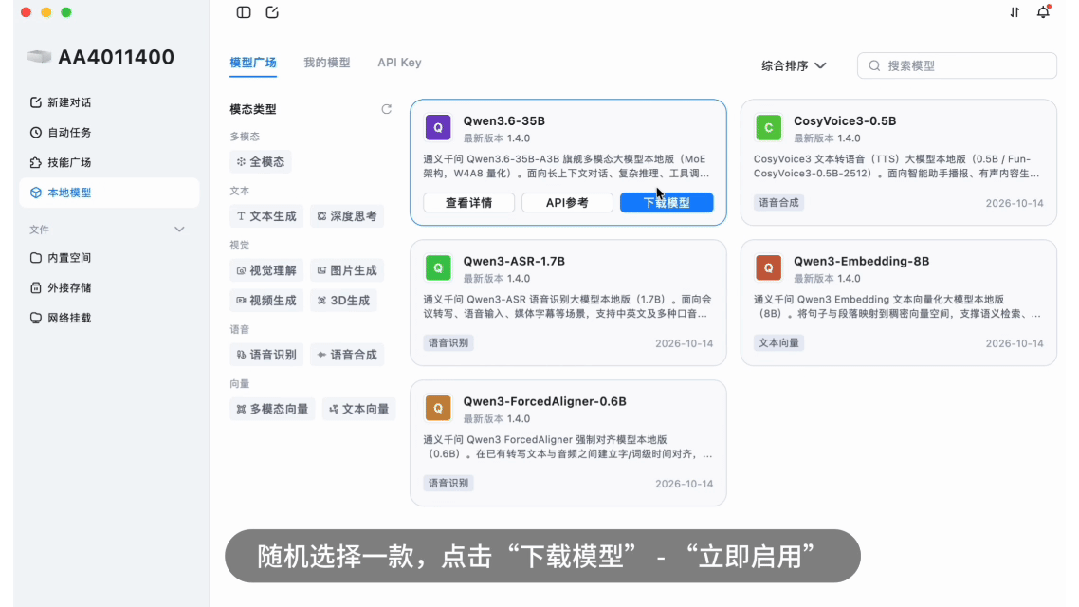Screen dimensions: 1079x607
Task: Click the 文本向量 tag on the Qwen3-Embedding card
Action: point(778,343)
